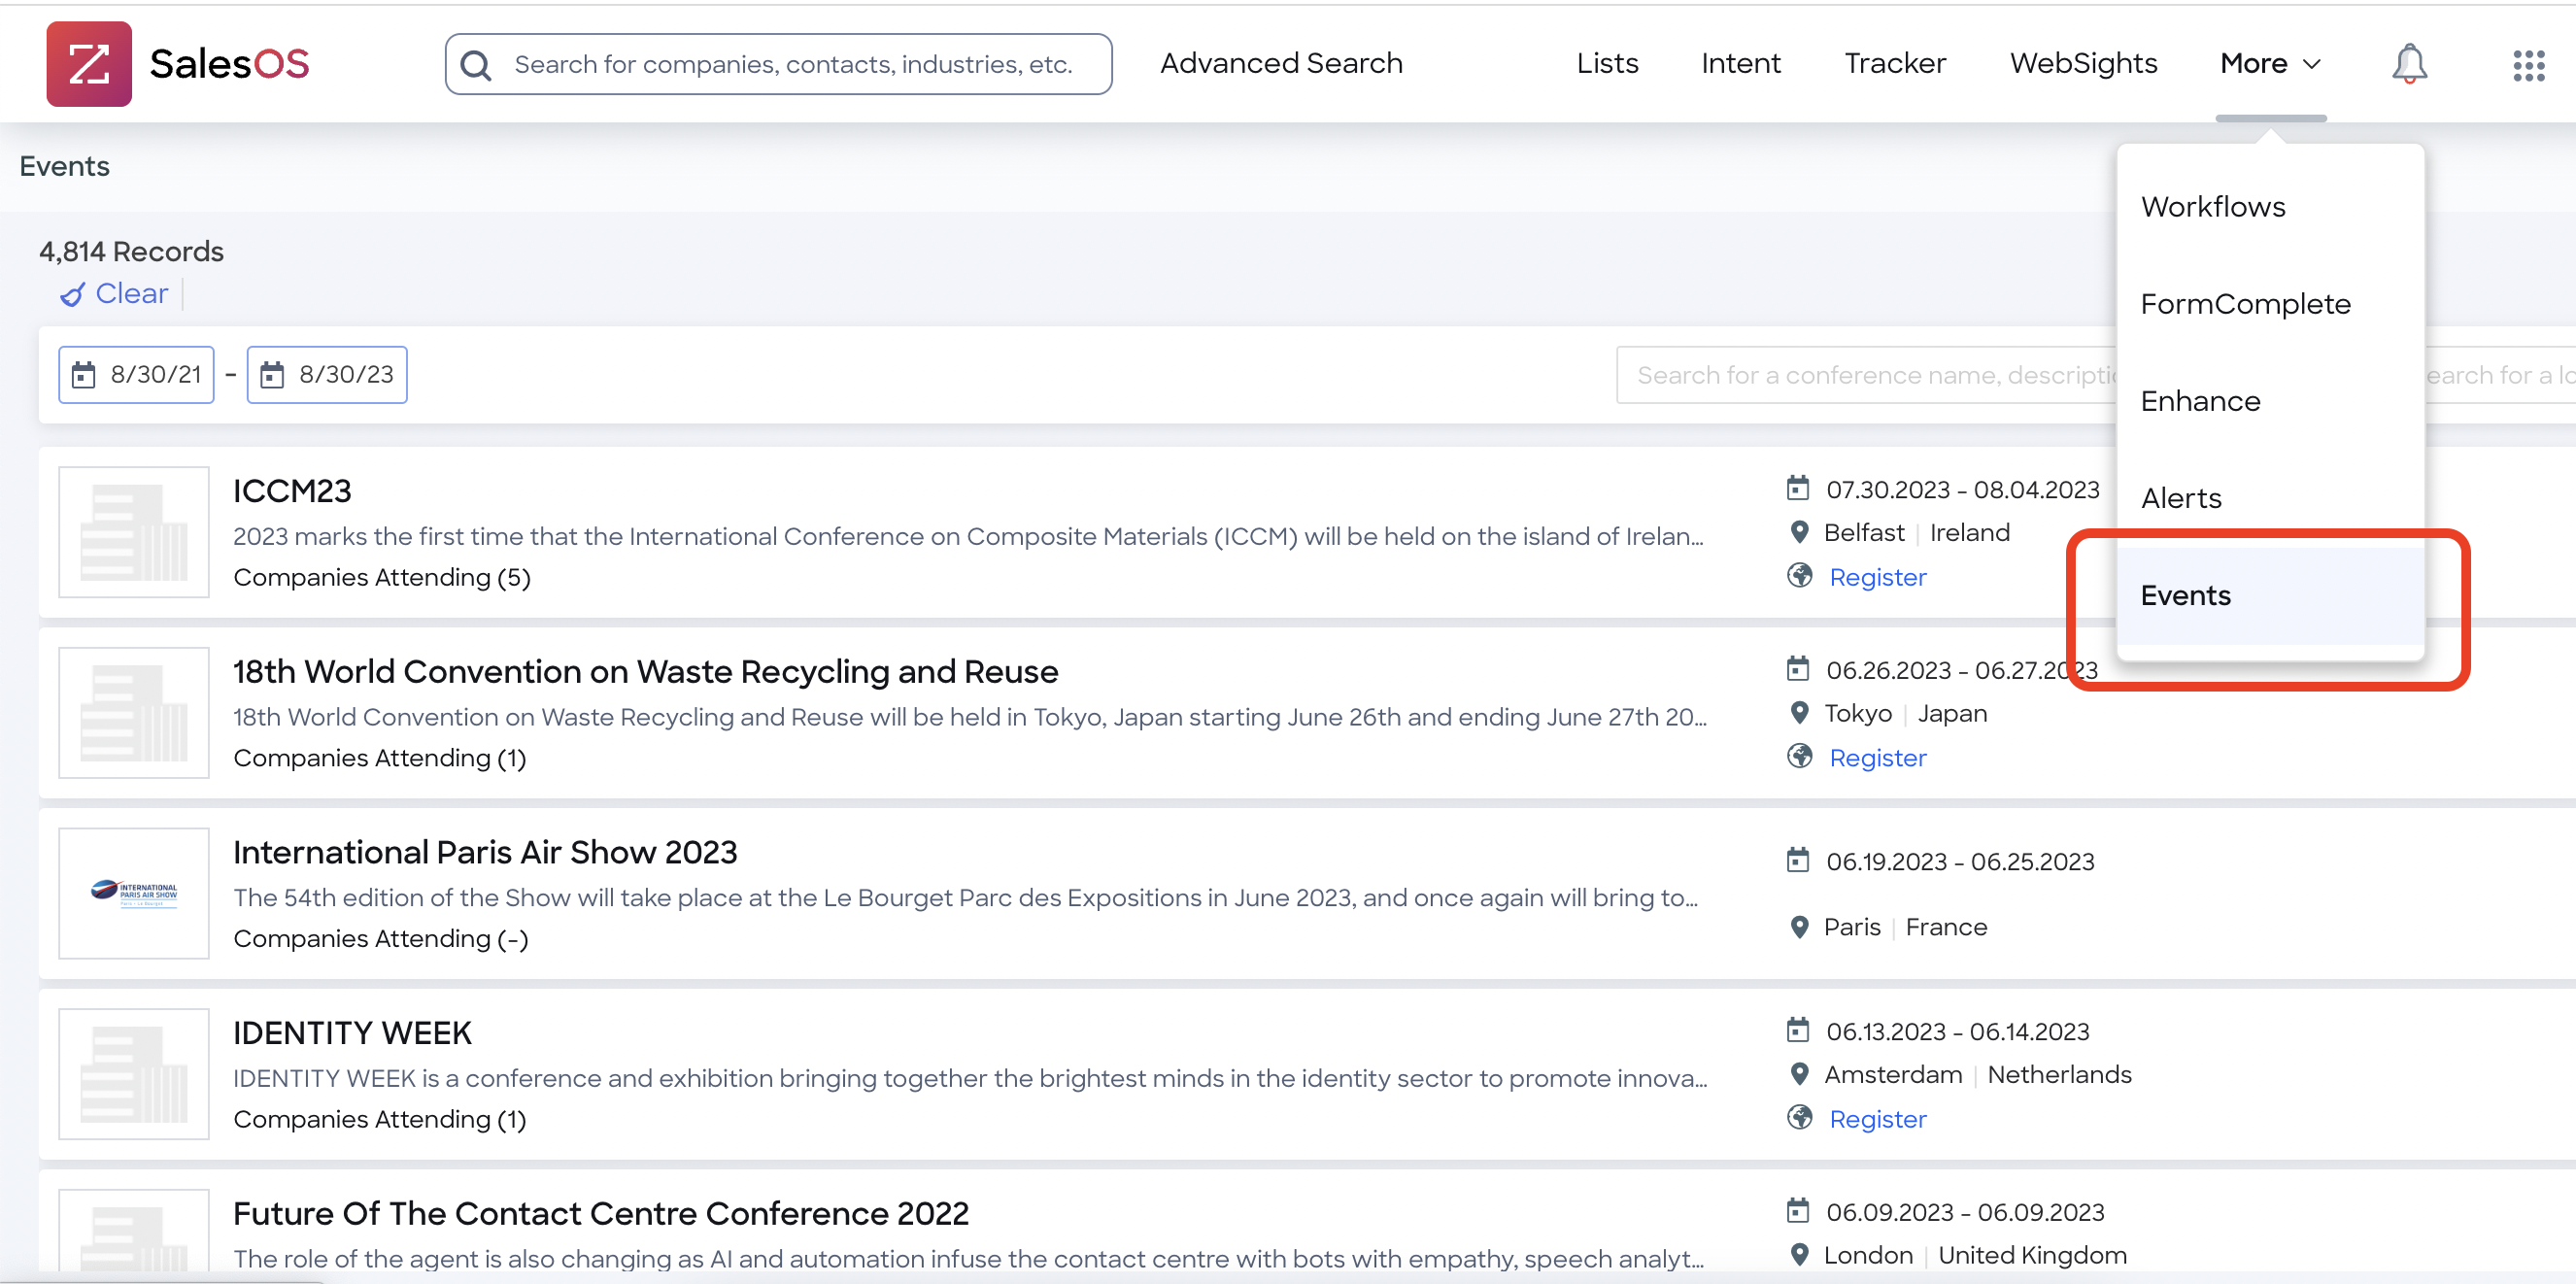This screenshot has width=2576, height=1284.
Task: Click globe icon beside IDENTITY WEEK Register
Action: point(1799,1117)
